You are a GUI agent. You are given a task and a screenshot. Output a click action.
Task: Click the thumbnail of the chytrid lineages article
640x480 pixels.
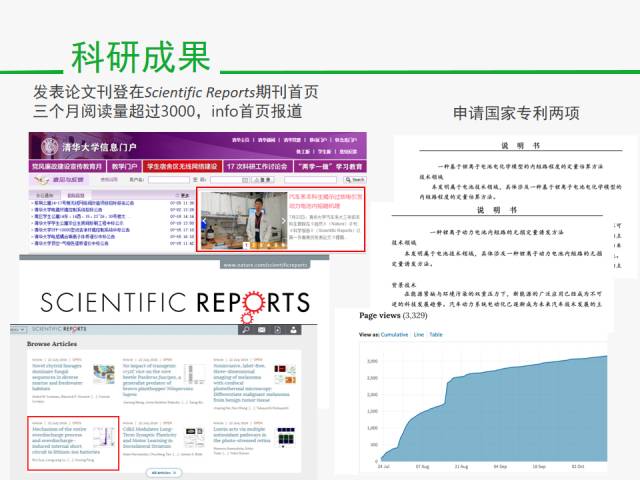(x=104, y=374)
